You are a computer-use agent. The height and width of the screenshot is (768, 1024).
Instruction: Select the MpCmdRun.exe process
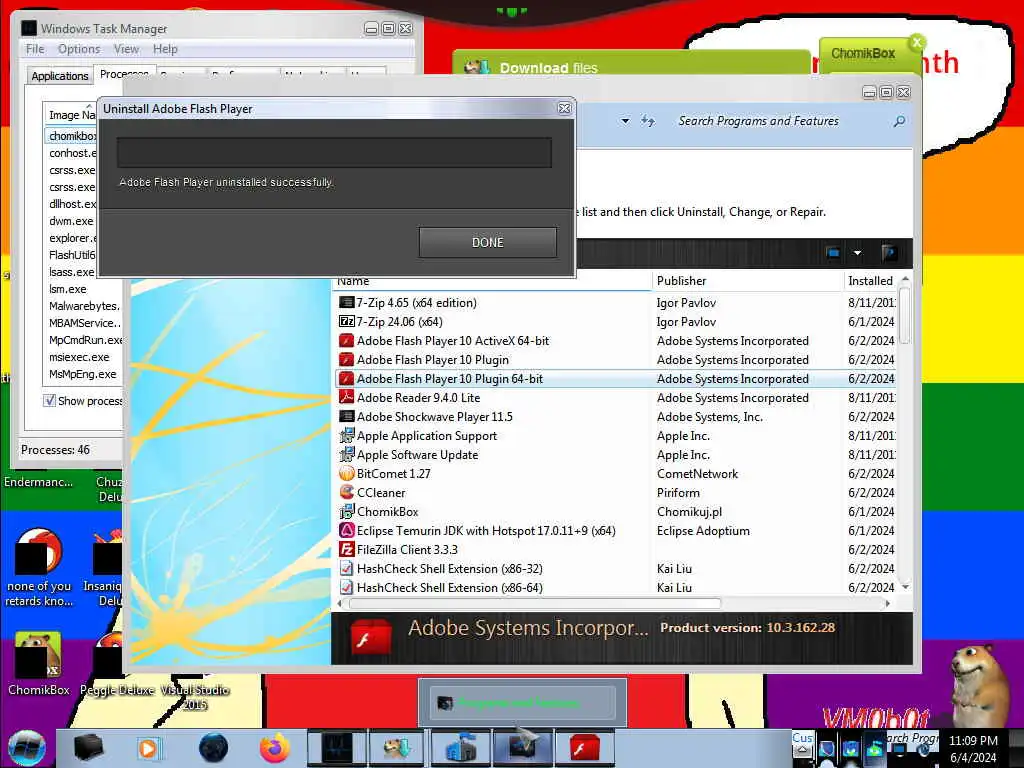point(86,340)
